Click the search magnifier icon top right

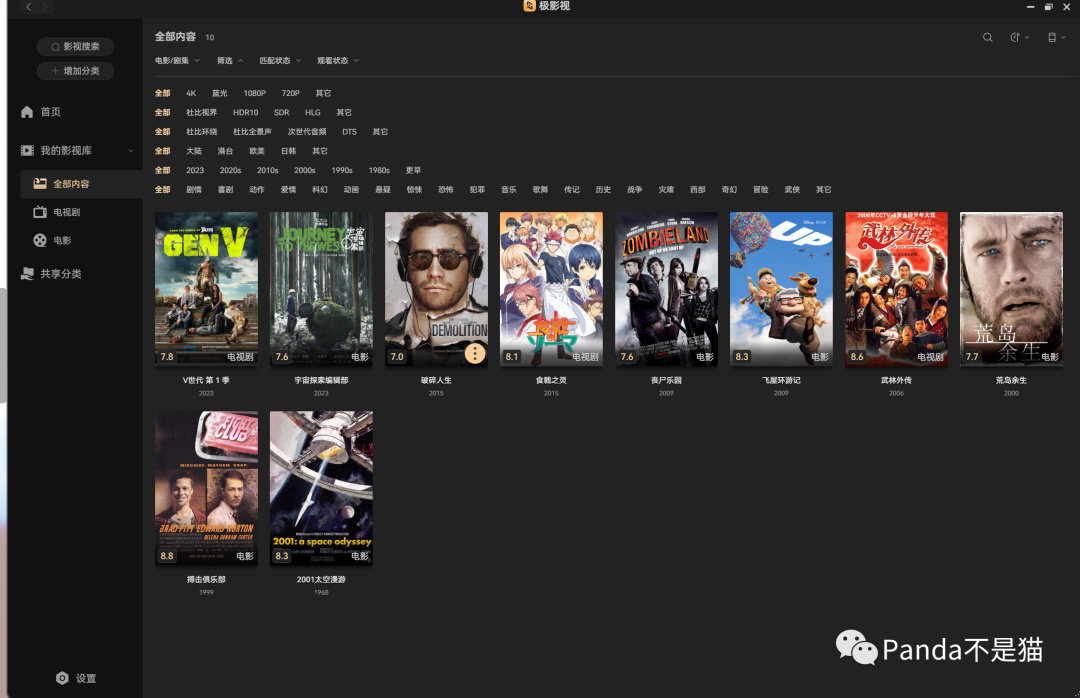point(988,37)
